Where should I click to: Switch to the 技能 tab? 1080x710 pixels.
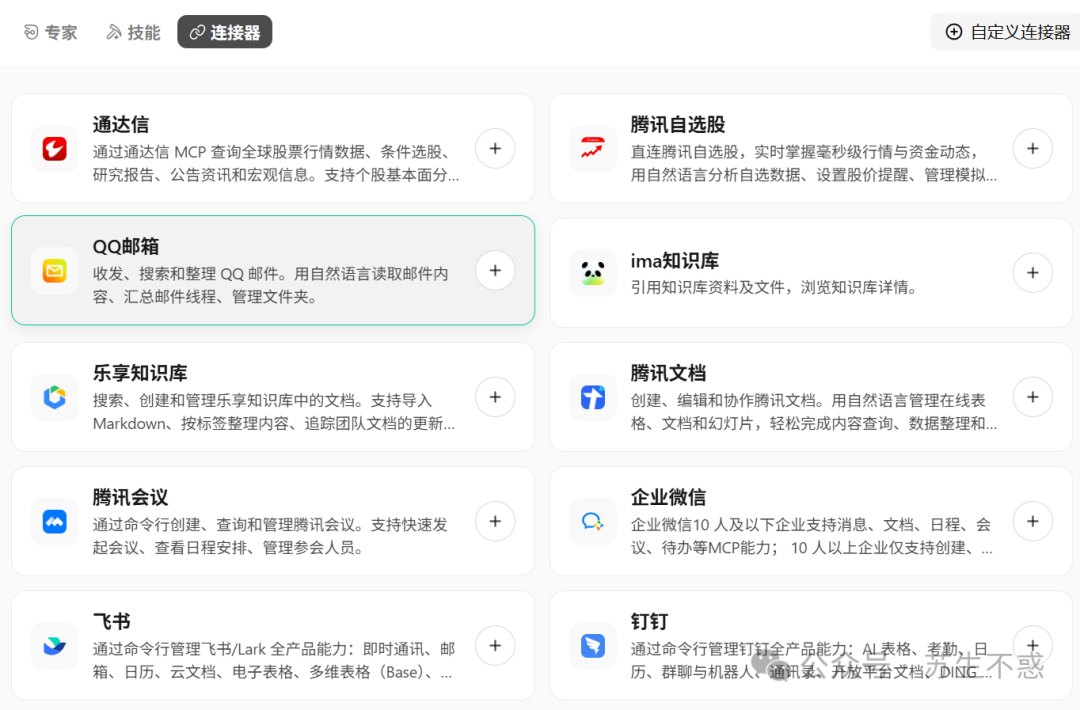tap(133, 32)
